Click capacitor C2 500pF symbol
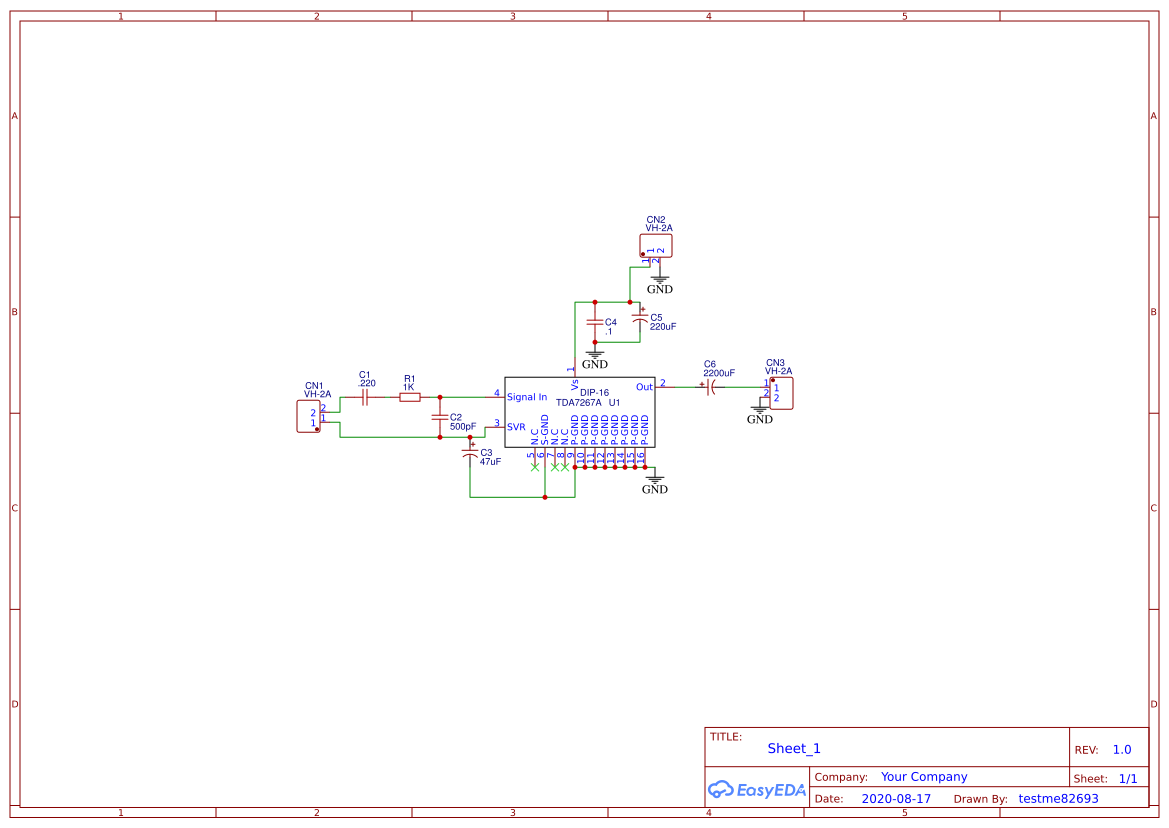This screenshot has height=828, width=1169. 439,415
